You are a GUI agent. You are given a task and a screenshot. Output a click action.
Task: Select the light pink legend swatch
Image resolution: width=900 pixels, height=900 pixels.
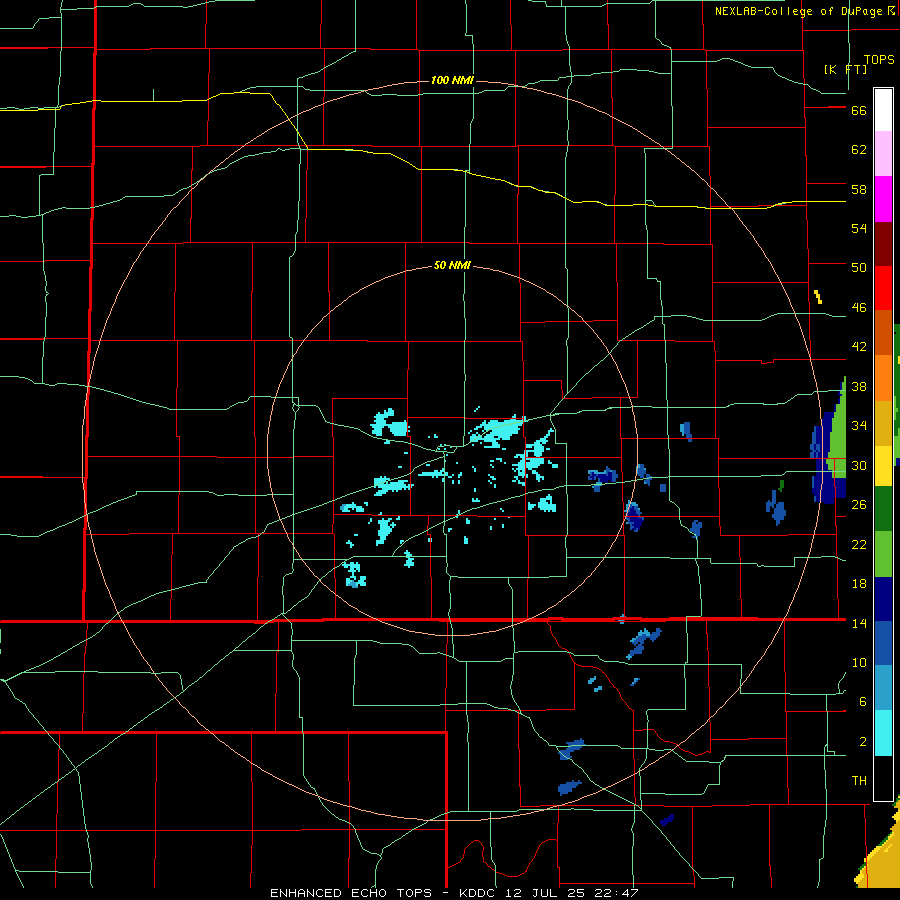pyautogui.click(x=883, y=153)
